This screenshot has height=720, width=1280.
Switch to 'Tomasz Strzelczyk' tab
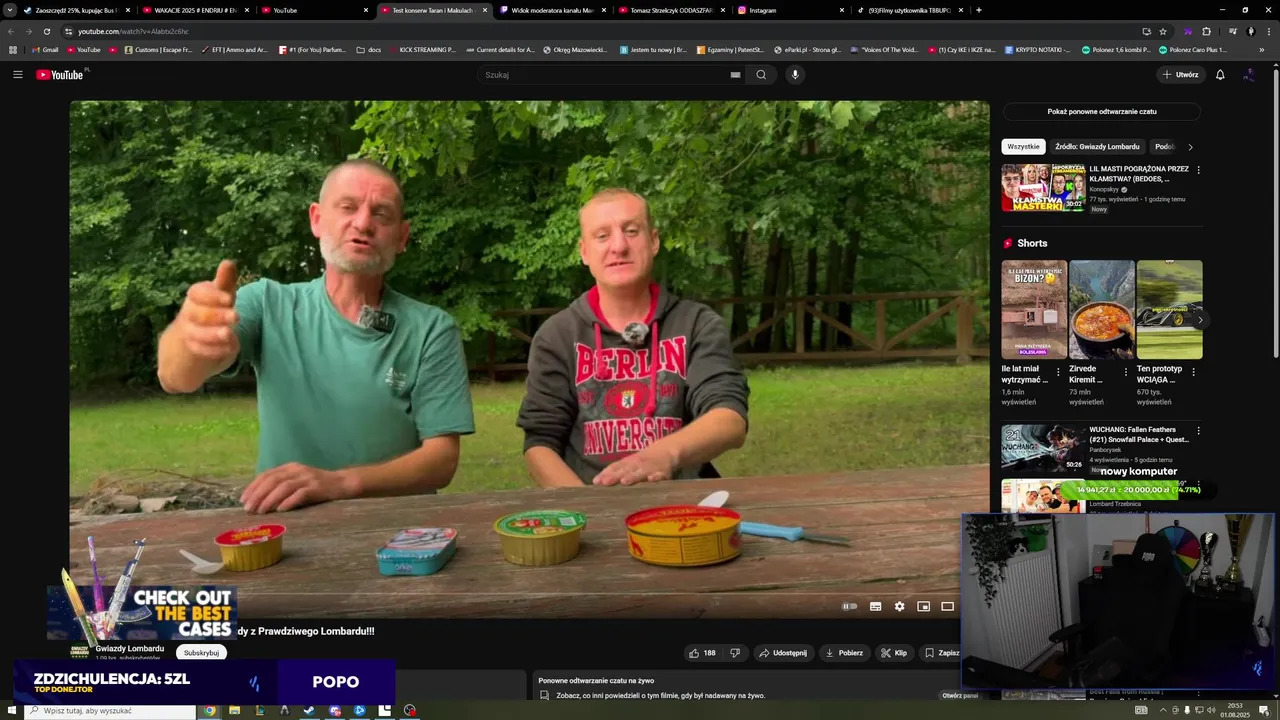pyautogui.click(x=670, y=10)
